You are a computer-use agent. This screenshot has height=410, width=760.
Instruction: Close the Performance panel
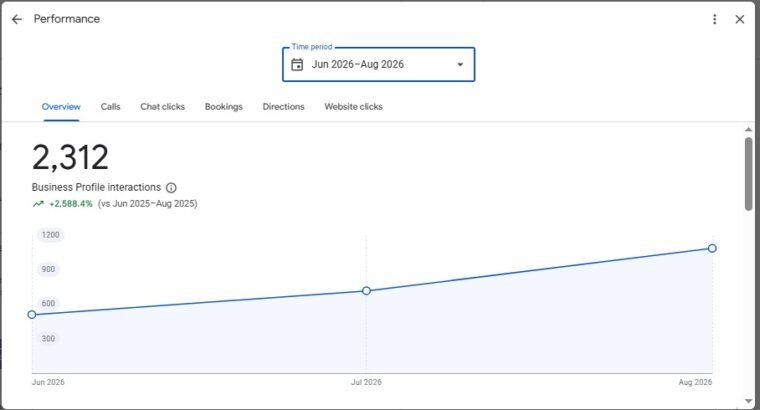click(740, 19)
